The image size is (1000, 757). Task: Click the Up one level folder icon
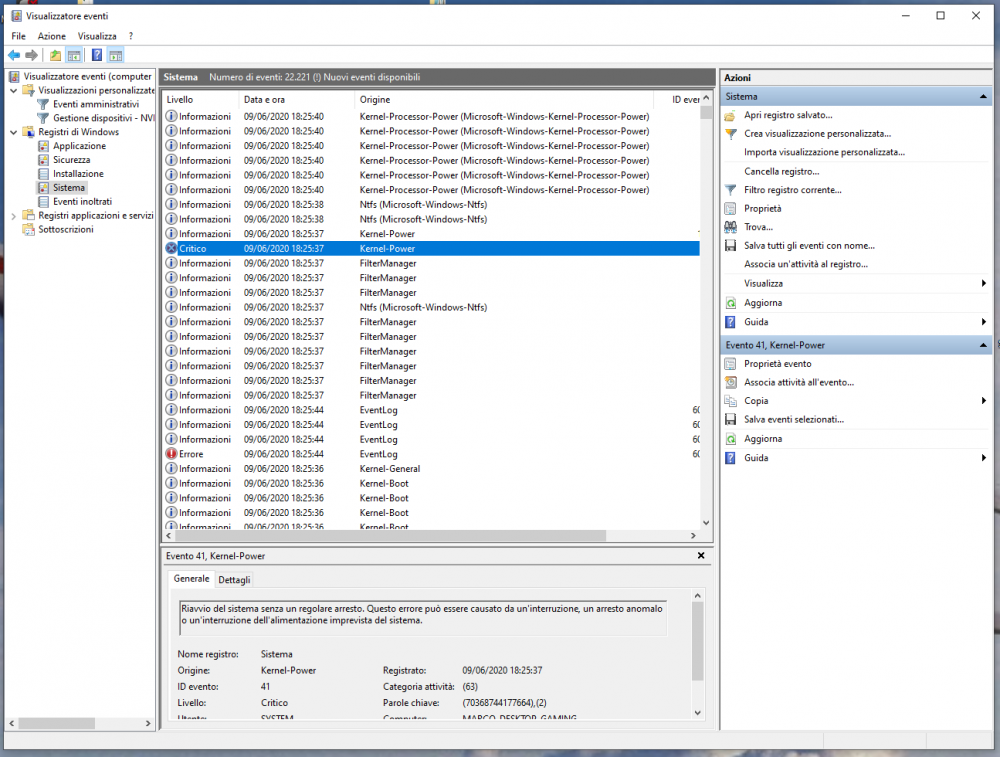pyautogui.click(x=55, y=55)
